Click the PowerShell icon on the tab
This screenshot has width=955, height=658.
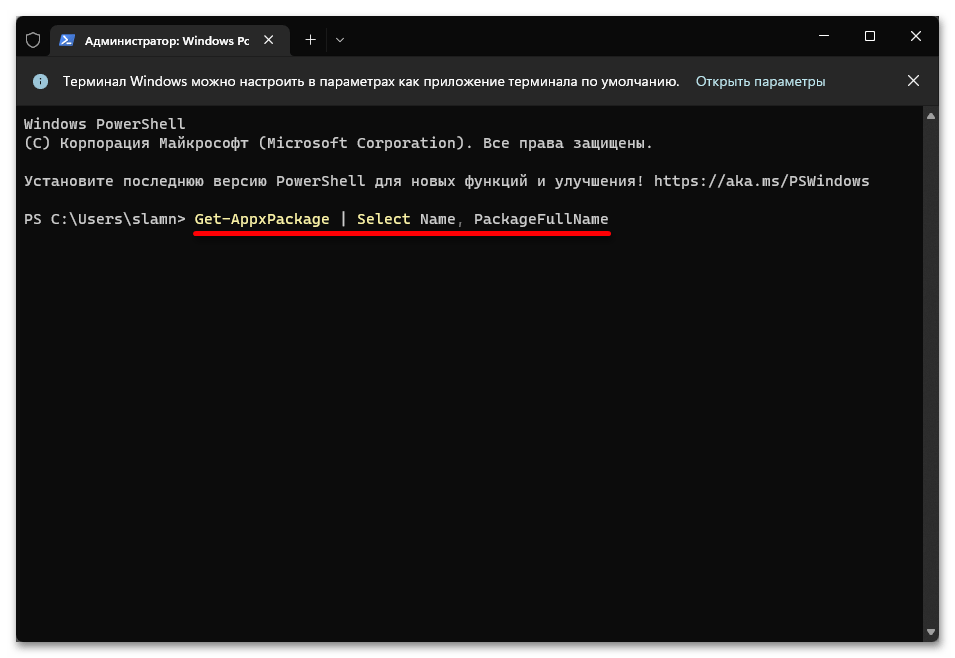point(67,40)
